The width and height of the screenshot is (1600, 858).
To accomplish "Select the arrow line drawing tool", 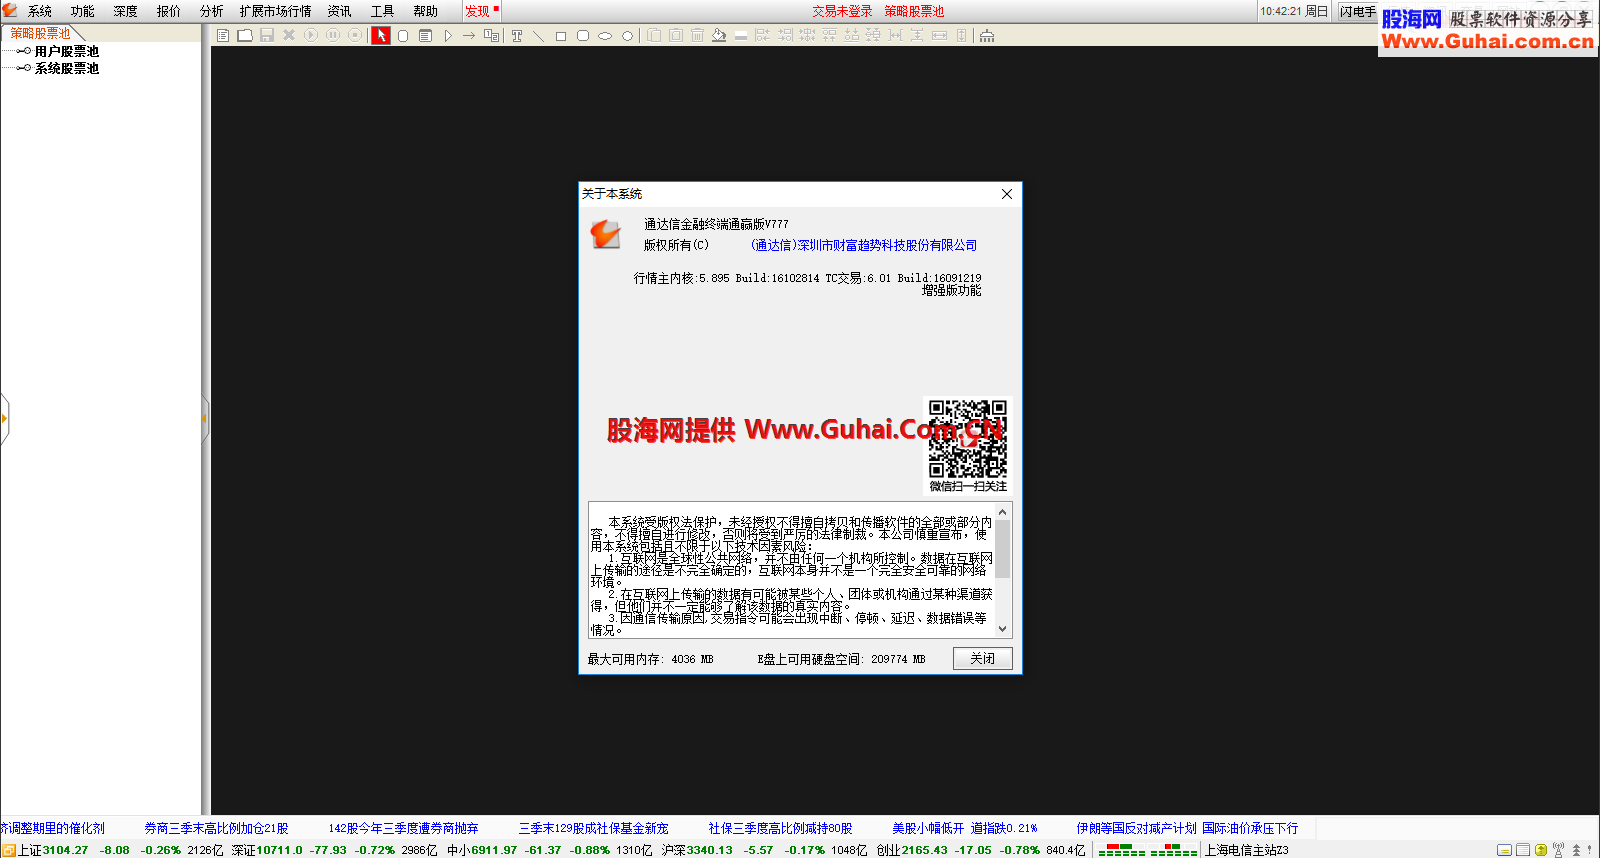I will click(469, 35).
